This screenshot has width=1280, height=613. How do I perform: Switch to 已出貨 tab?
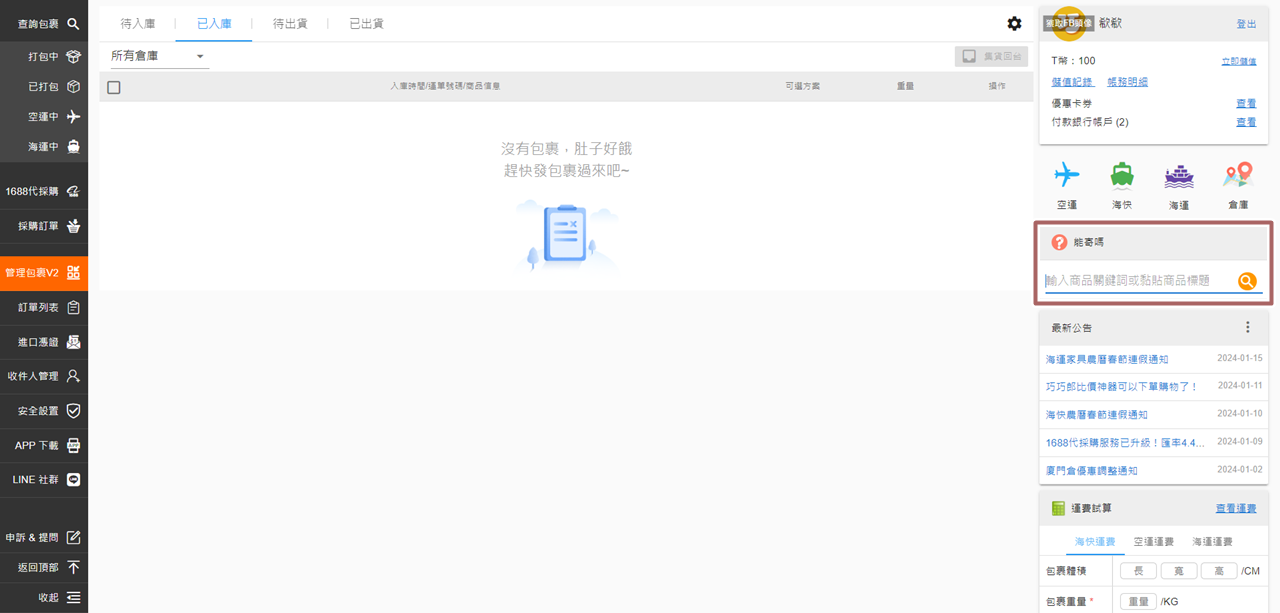tap(366, 23)
